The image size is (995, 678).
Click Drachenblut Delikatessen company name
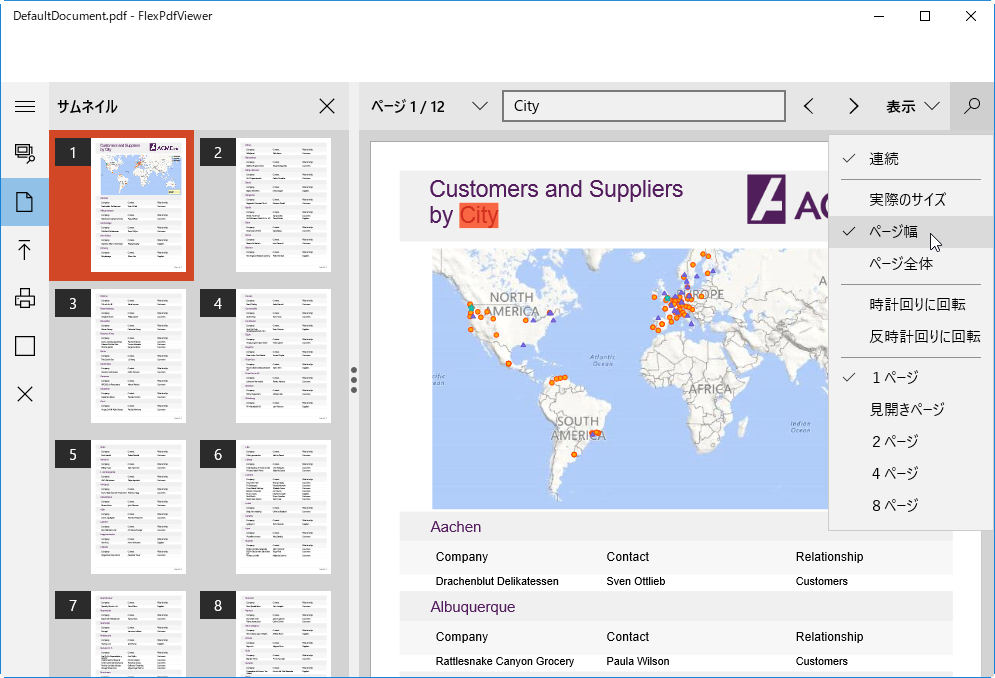point(497,581)
